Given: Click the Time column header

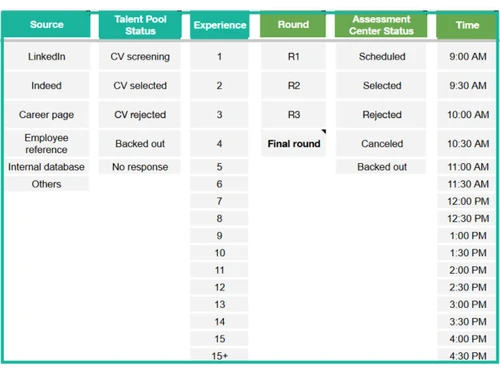Looking at the screenshot, I should click(467, 25).
